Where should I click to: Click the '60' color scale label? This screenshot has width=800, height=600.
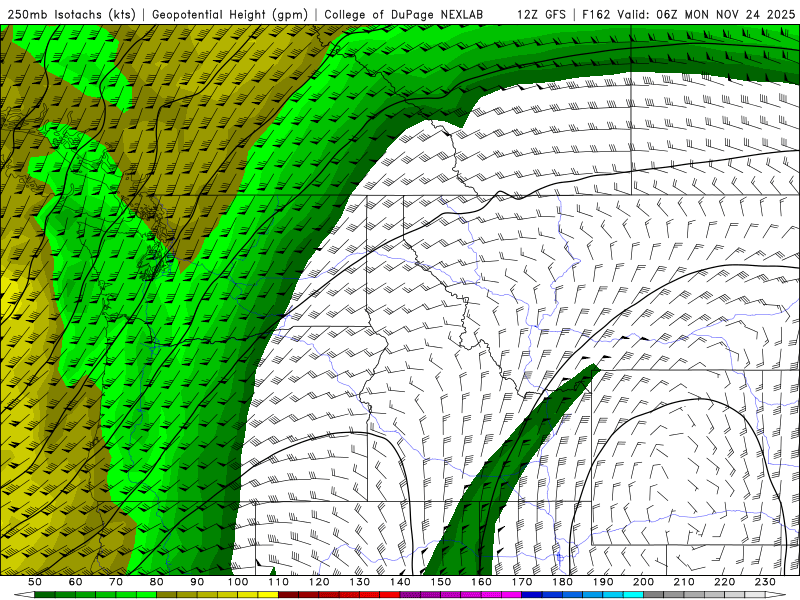(x=76, y=582)
